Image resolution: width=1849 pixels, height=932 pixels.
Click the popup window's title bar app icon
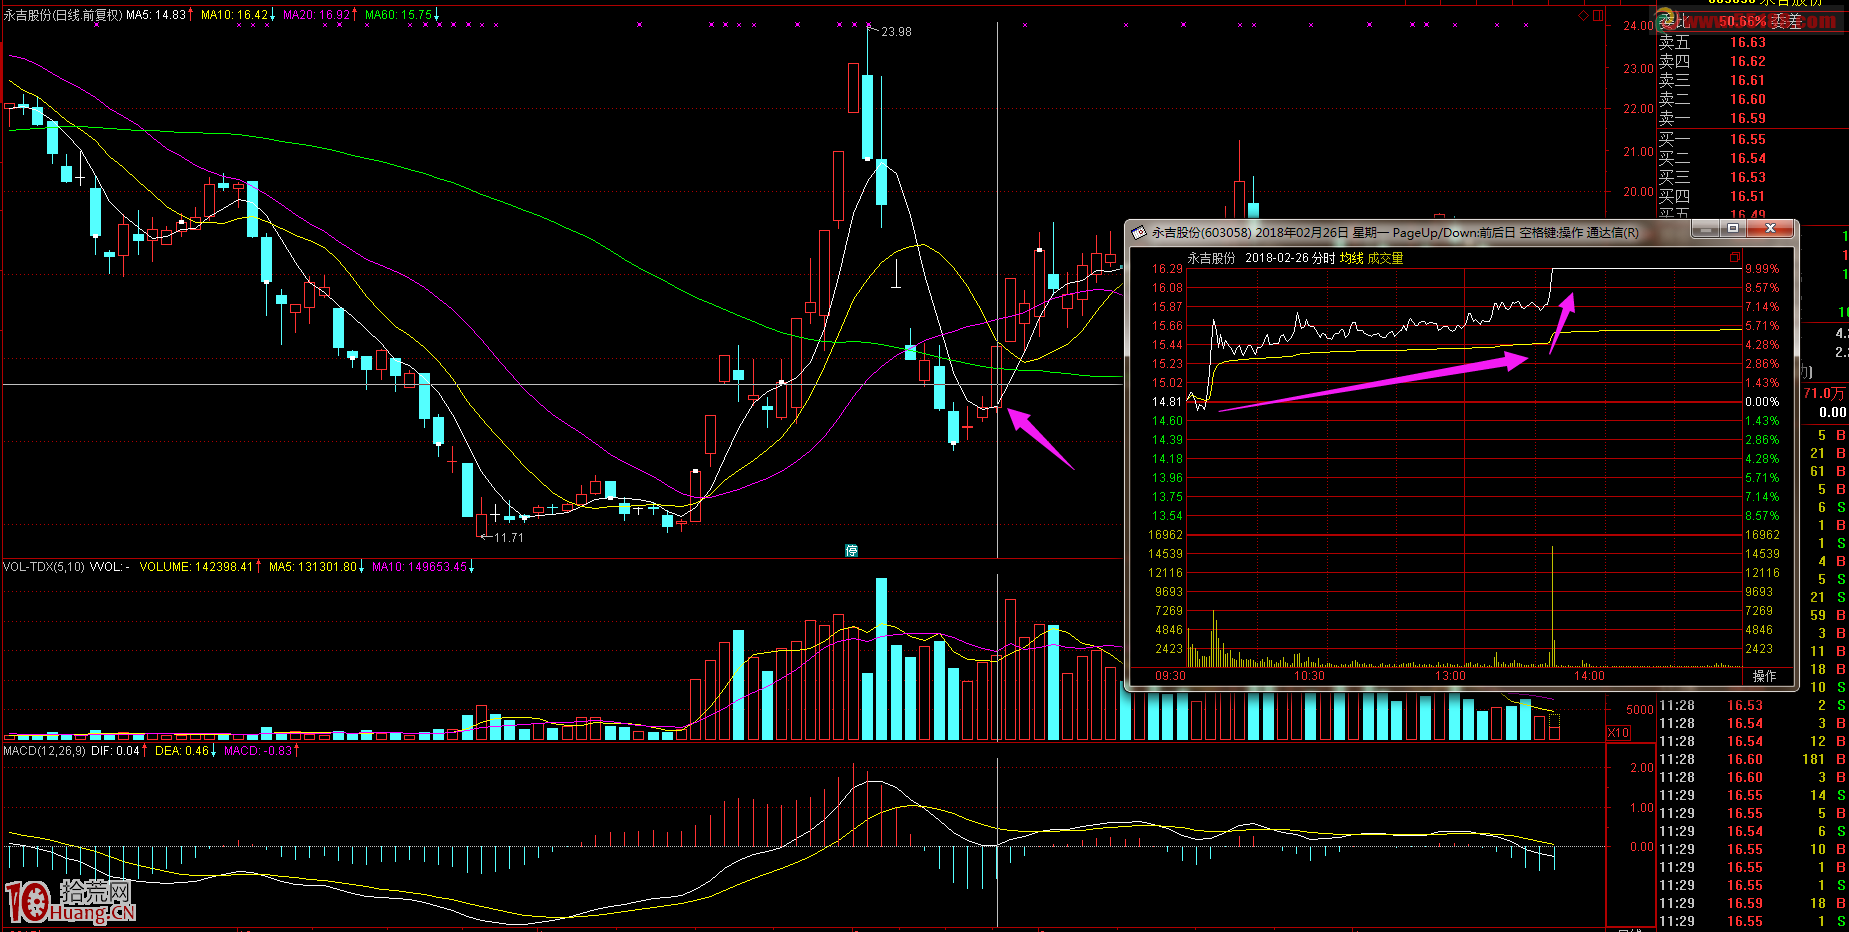[x=1138, y=232]
